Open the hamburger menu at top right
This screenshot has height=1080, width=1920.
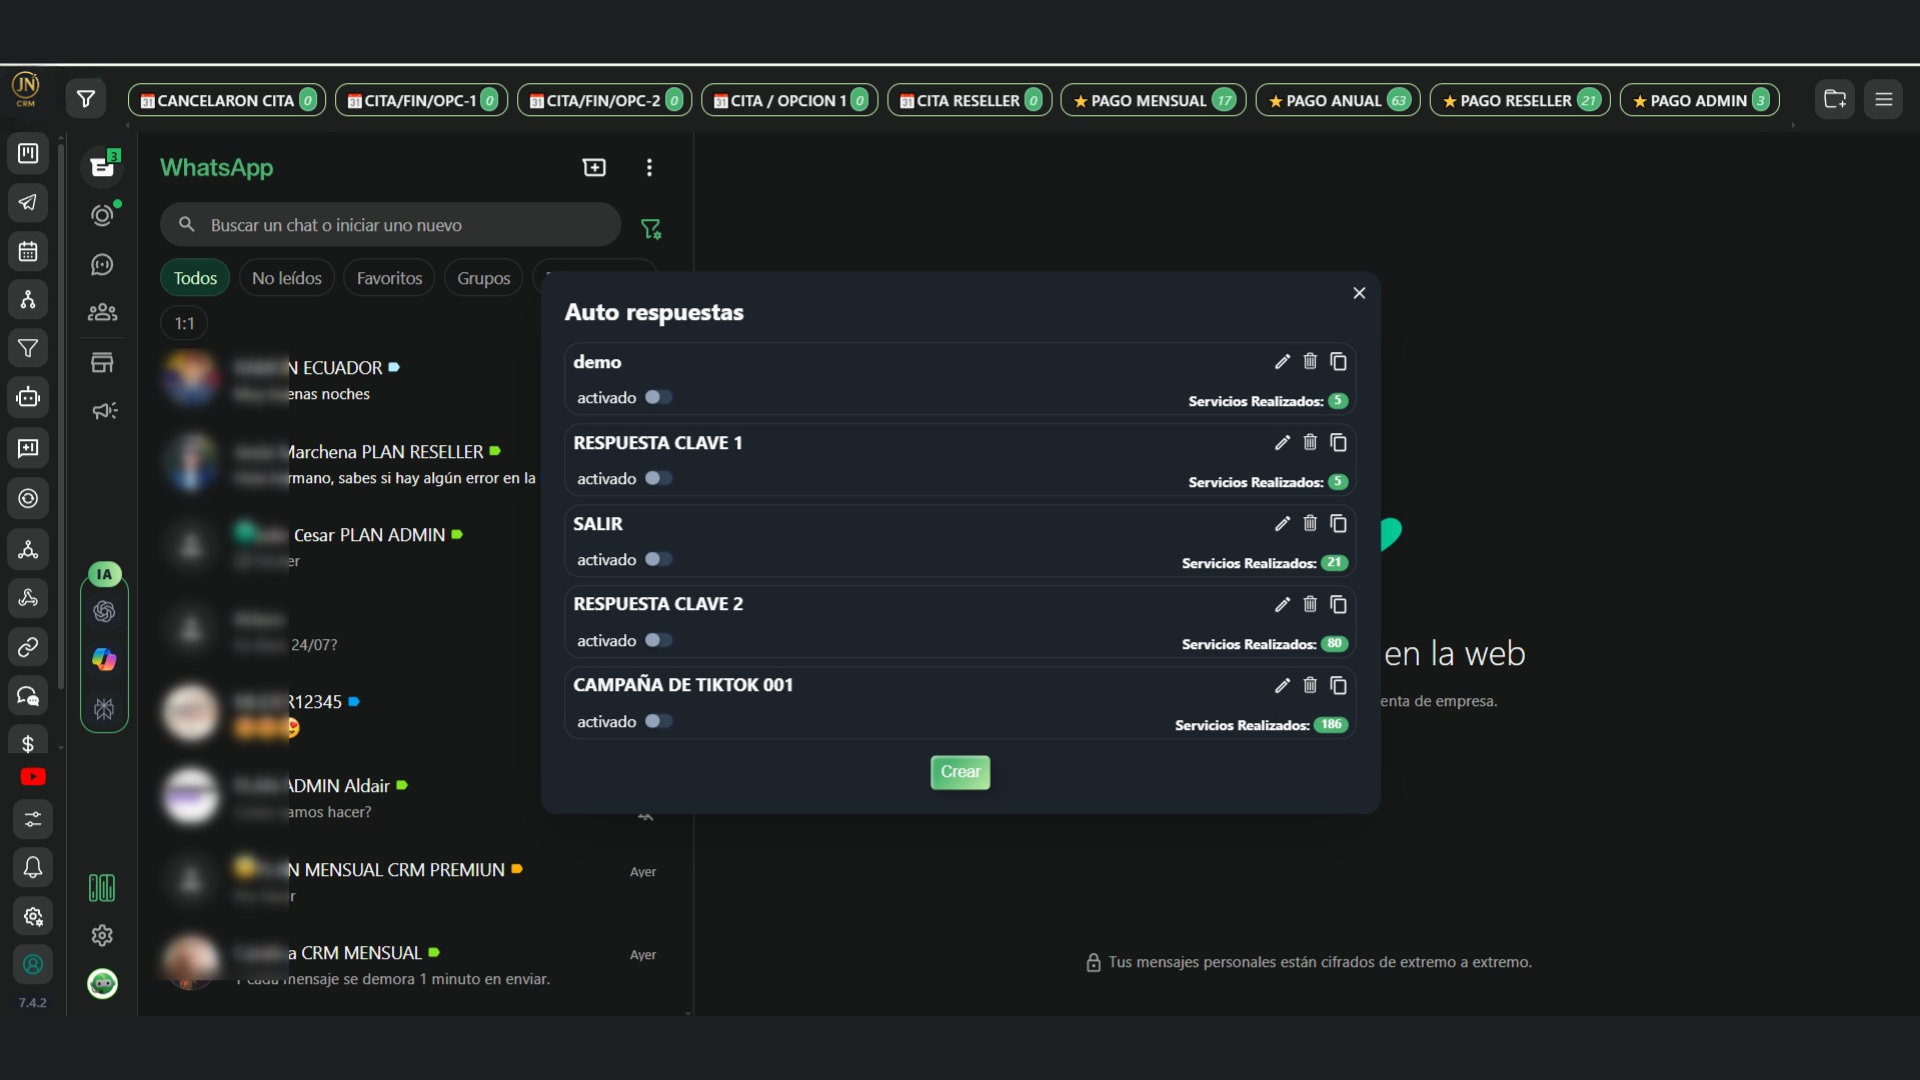1883,99
